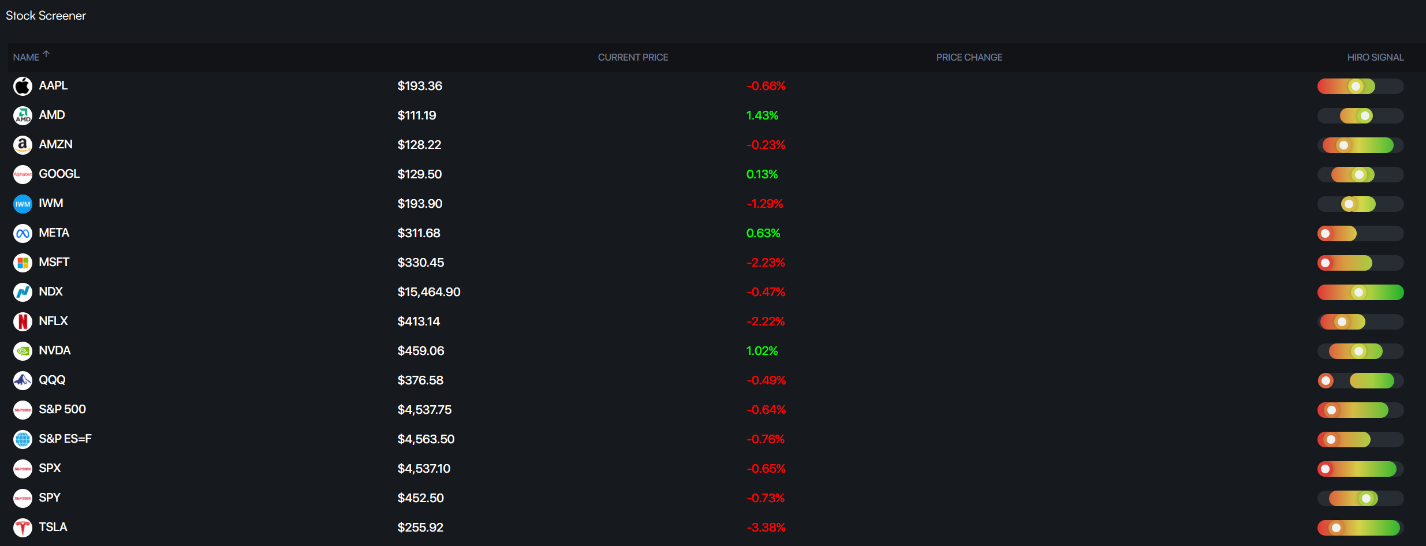The image size is (1426, 546).
Task: Click the NDX HIRO signal bar
Action: (x=1361, y=292)
